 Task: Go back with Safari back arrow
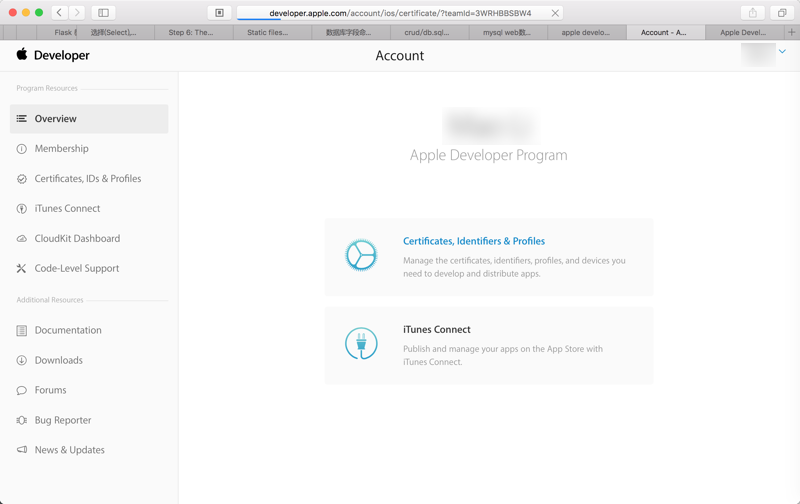pos(59,13)
